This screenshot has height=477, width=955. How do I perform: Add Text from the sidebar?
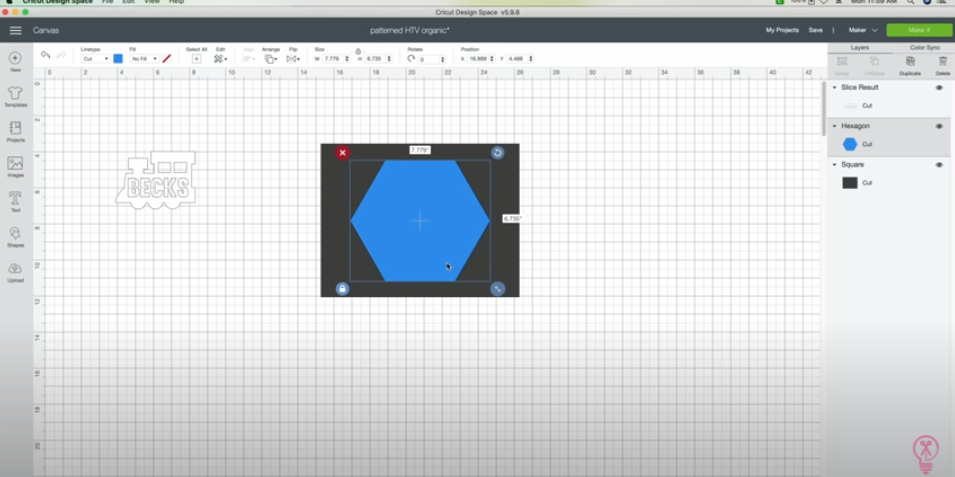point(15,202)
